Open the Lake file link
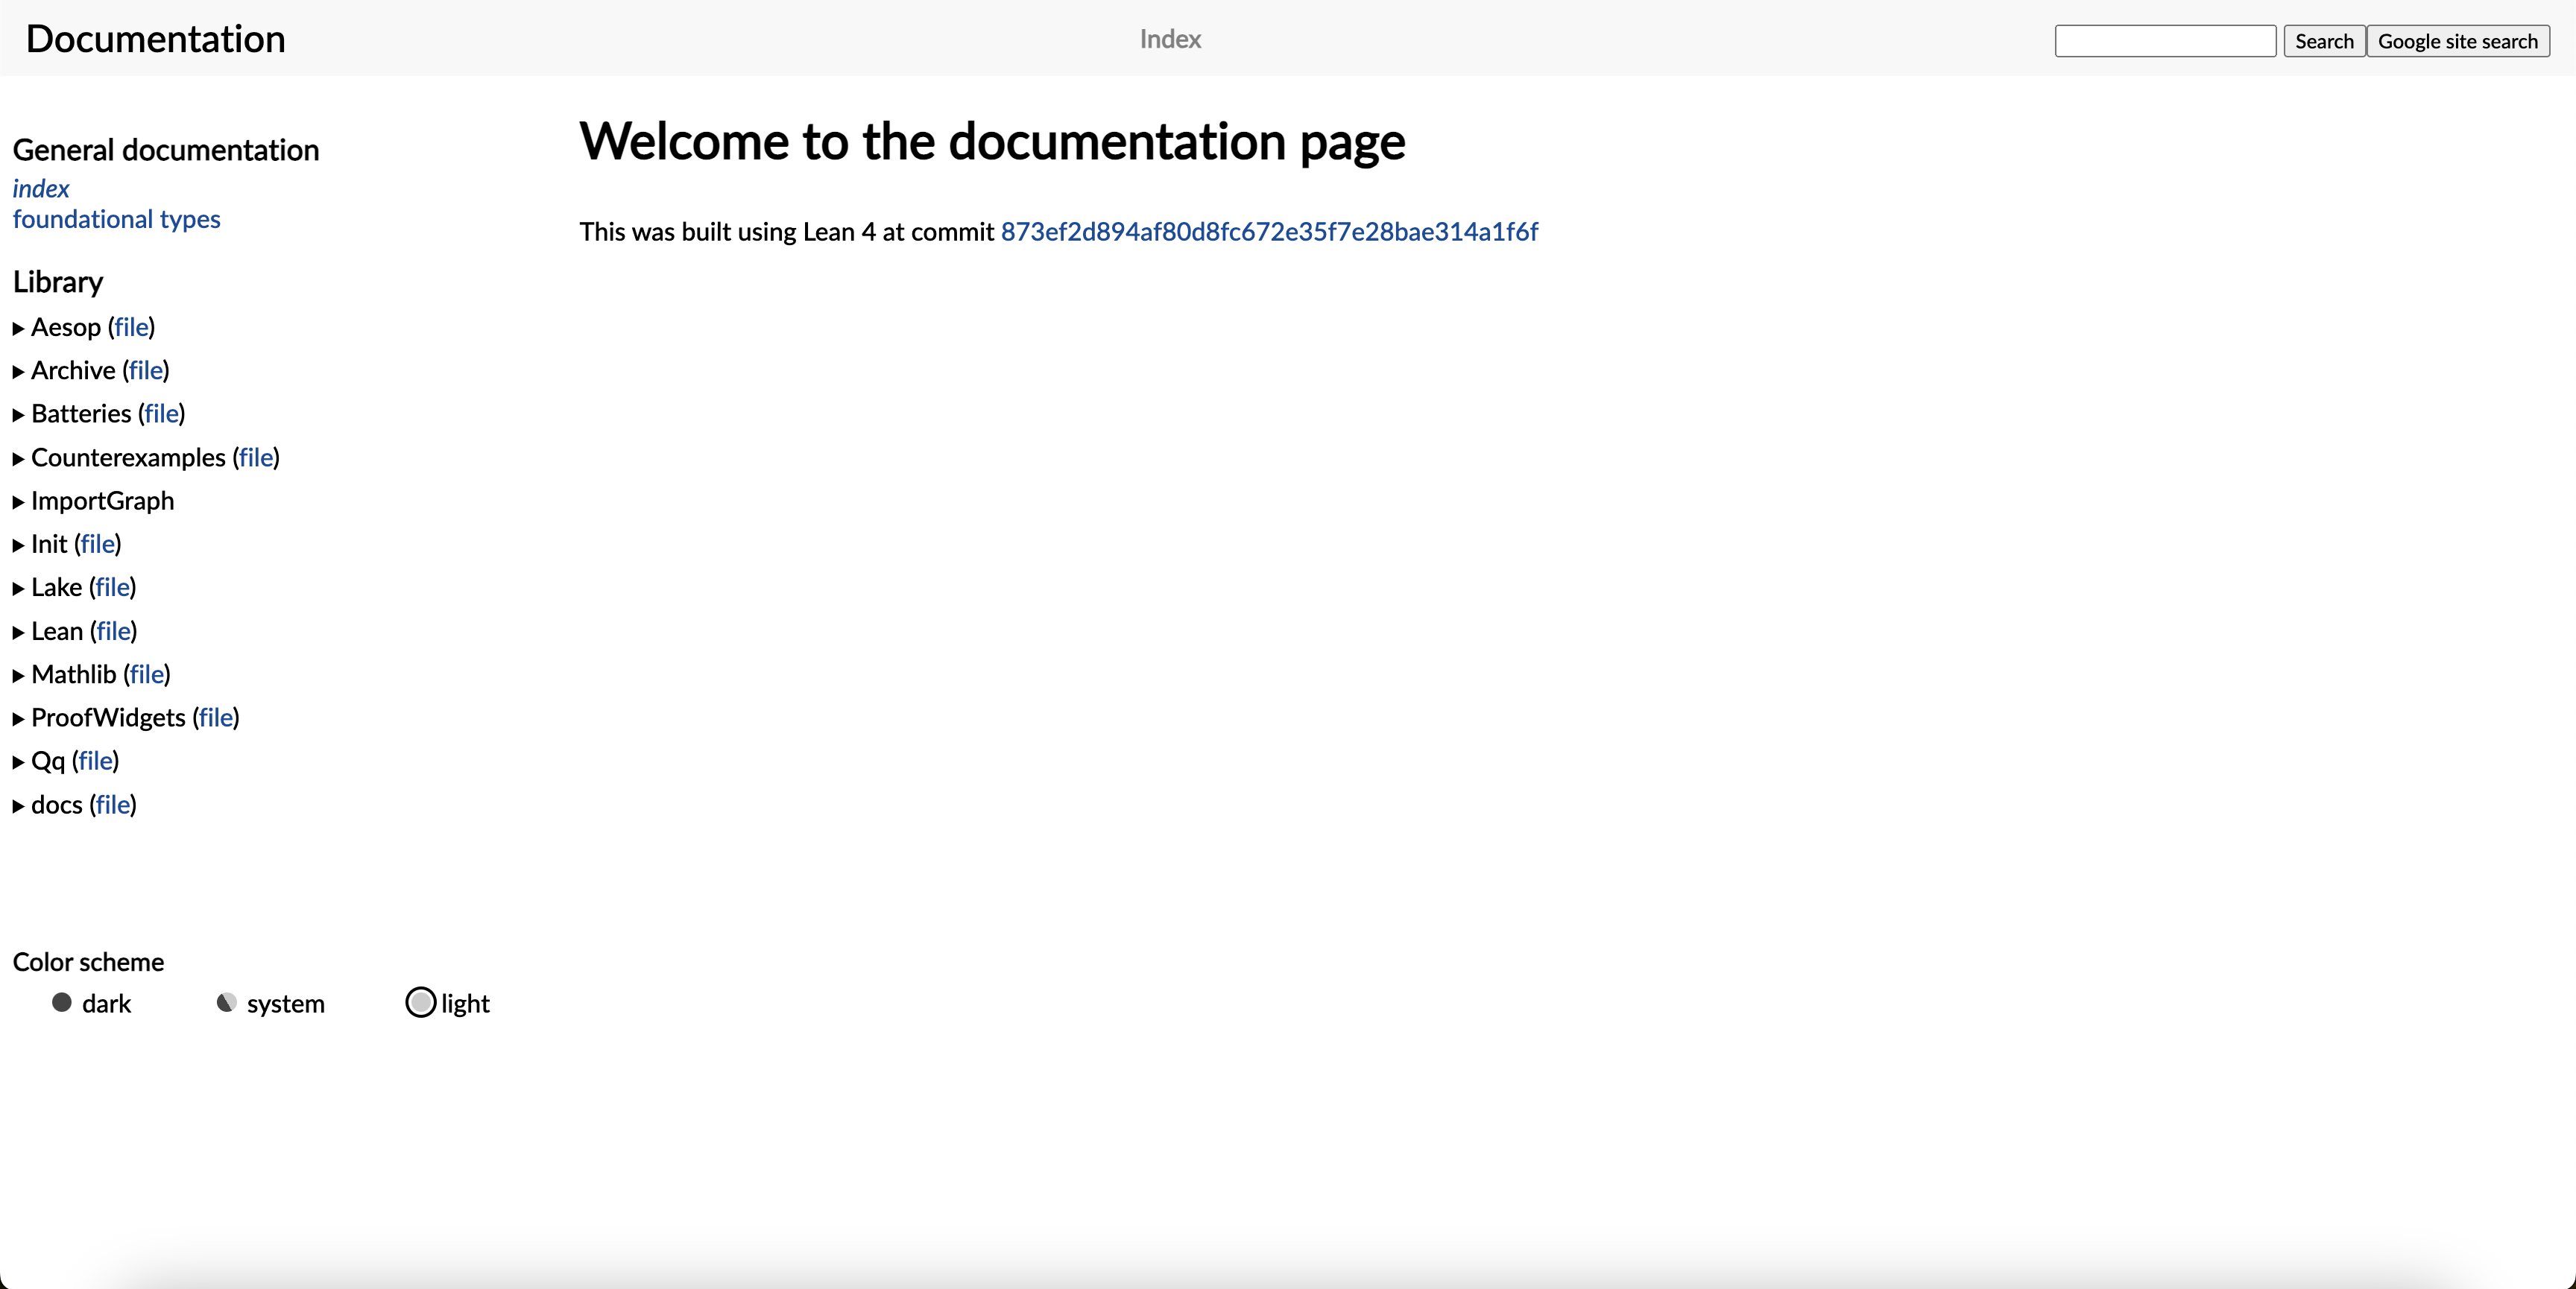The width and height of the screenshot is (2576, 1289). click(x=112, y=587)
